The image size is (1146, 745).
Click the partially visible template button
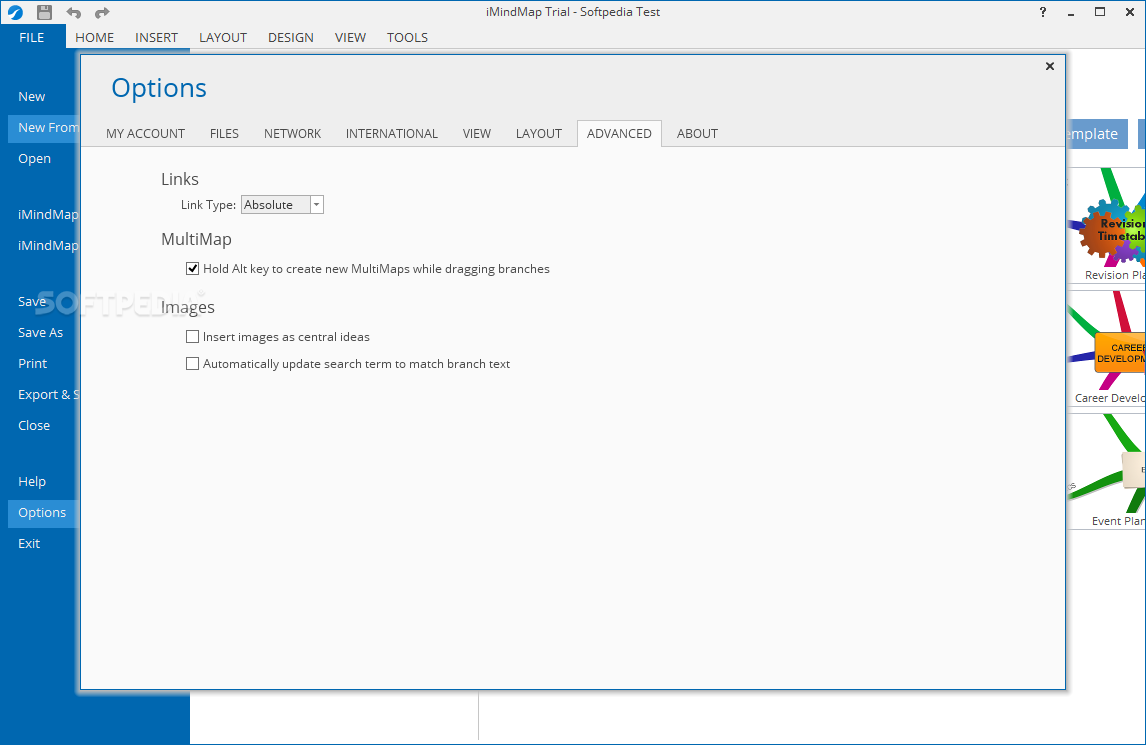pos(1096,134)
